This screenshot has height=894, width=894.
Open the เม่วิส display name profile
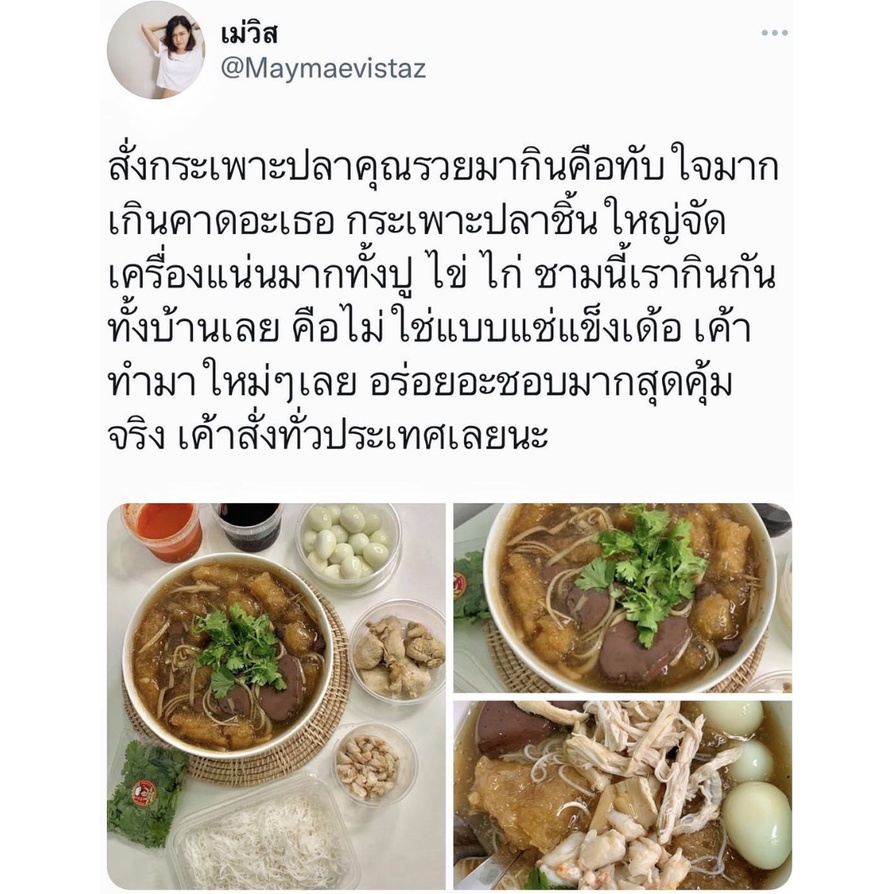click(249, 34)
